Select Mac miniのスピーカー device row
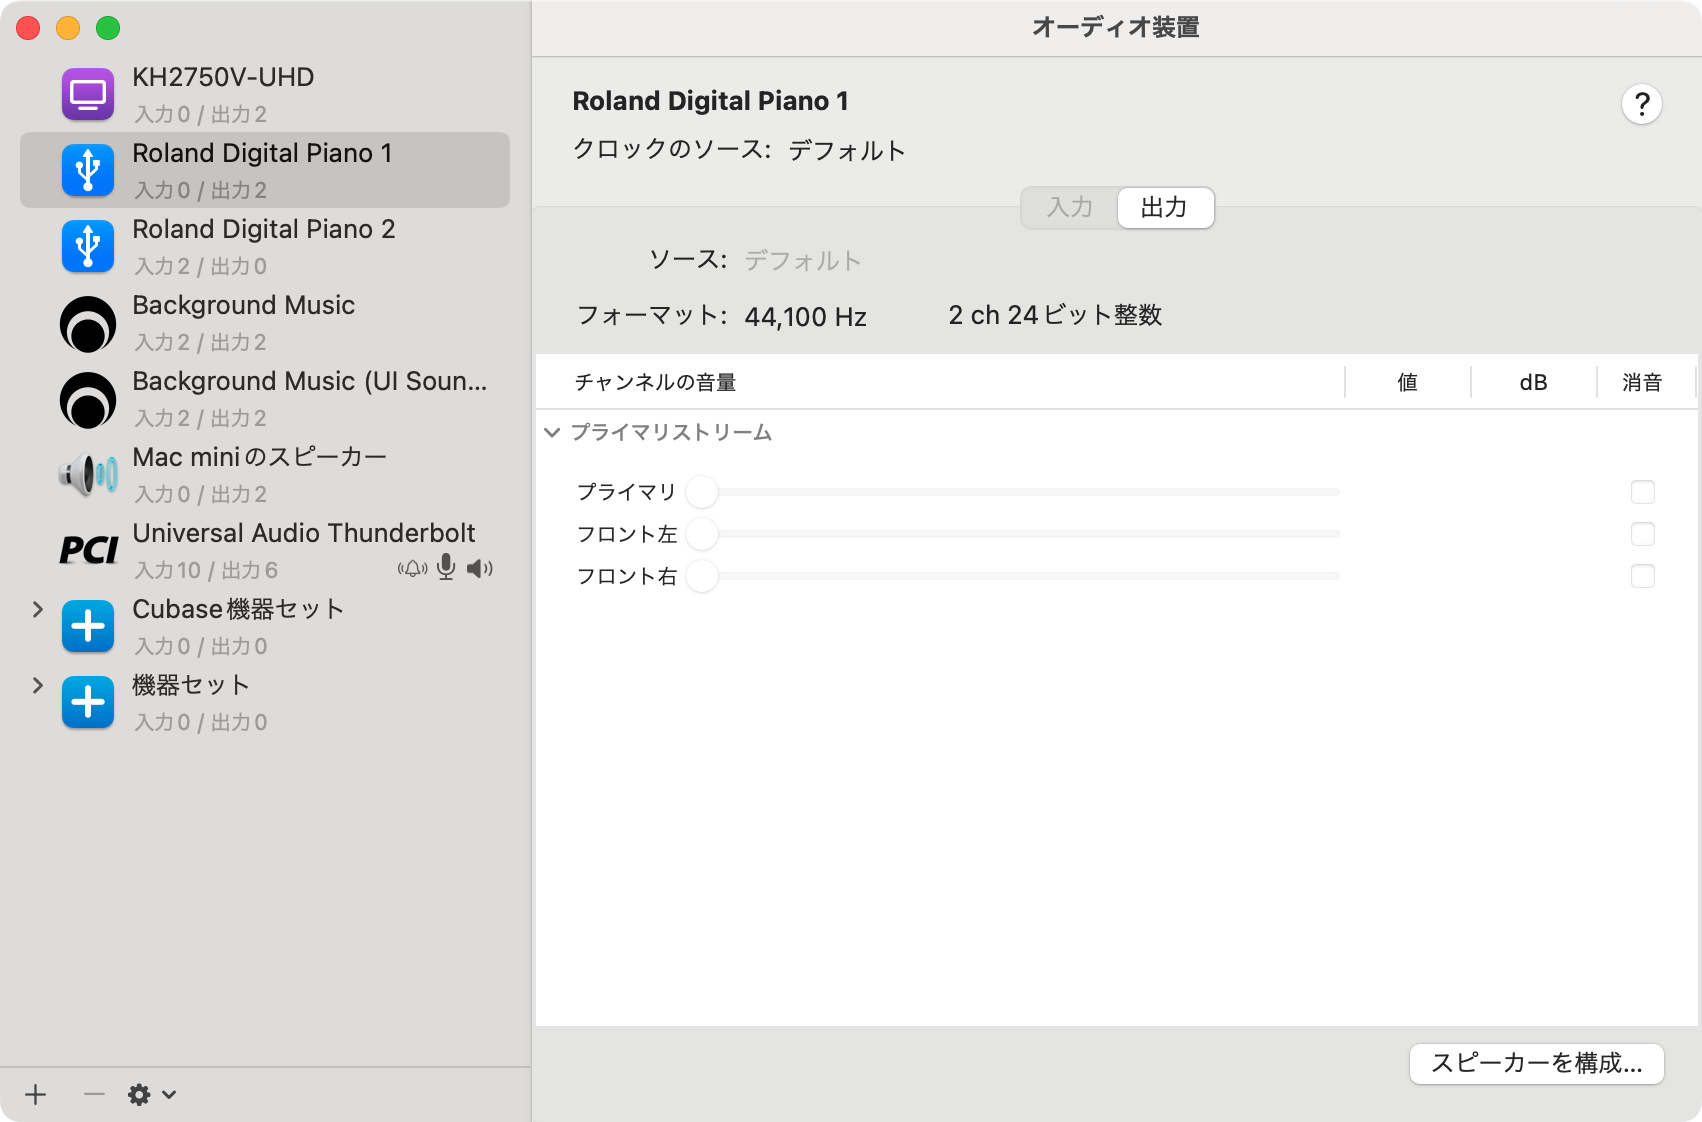 265,475
